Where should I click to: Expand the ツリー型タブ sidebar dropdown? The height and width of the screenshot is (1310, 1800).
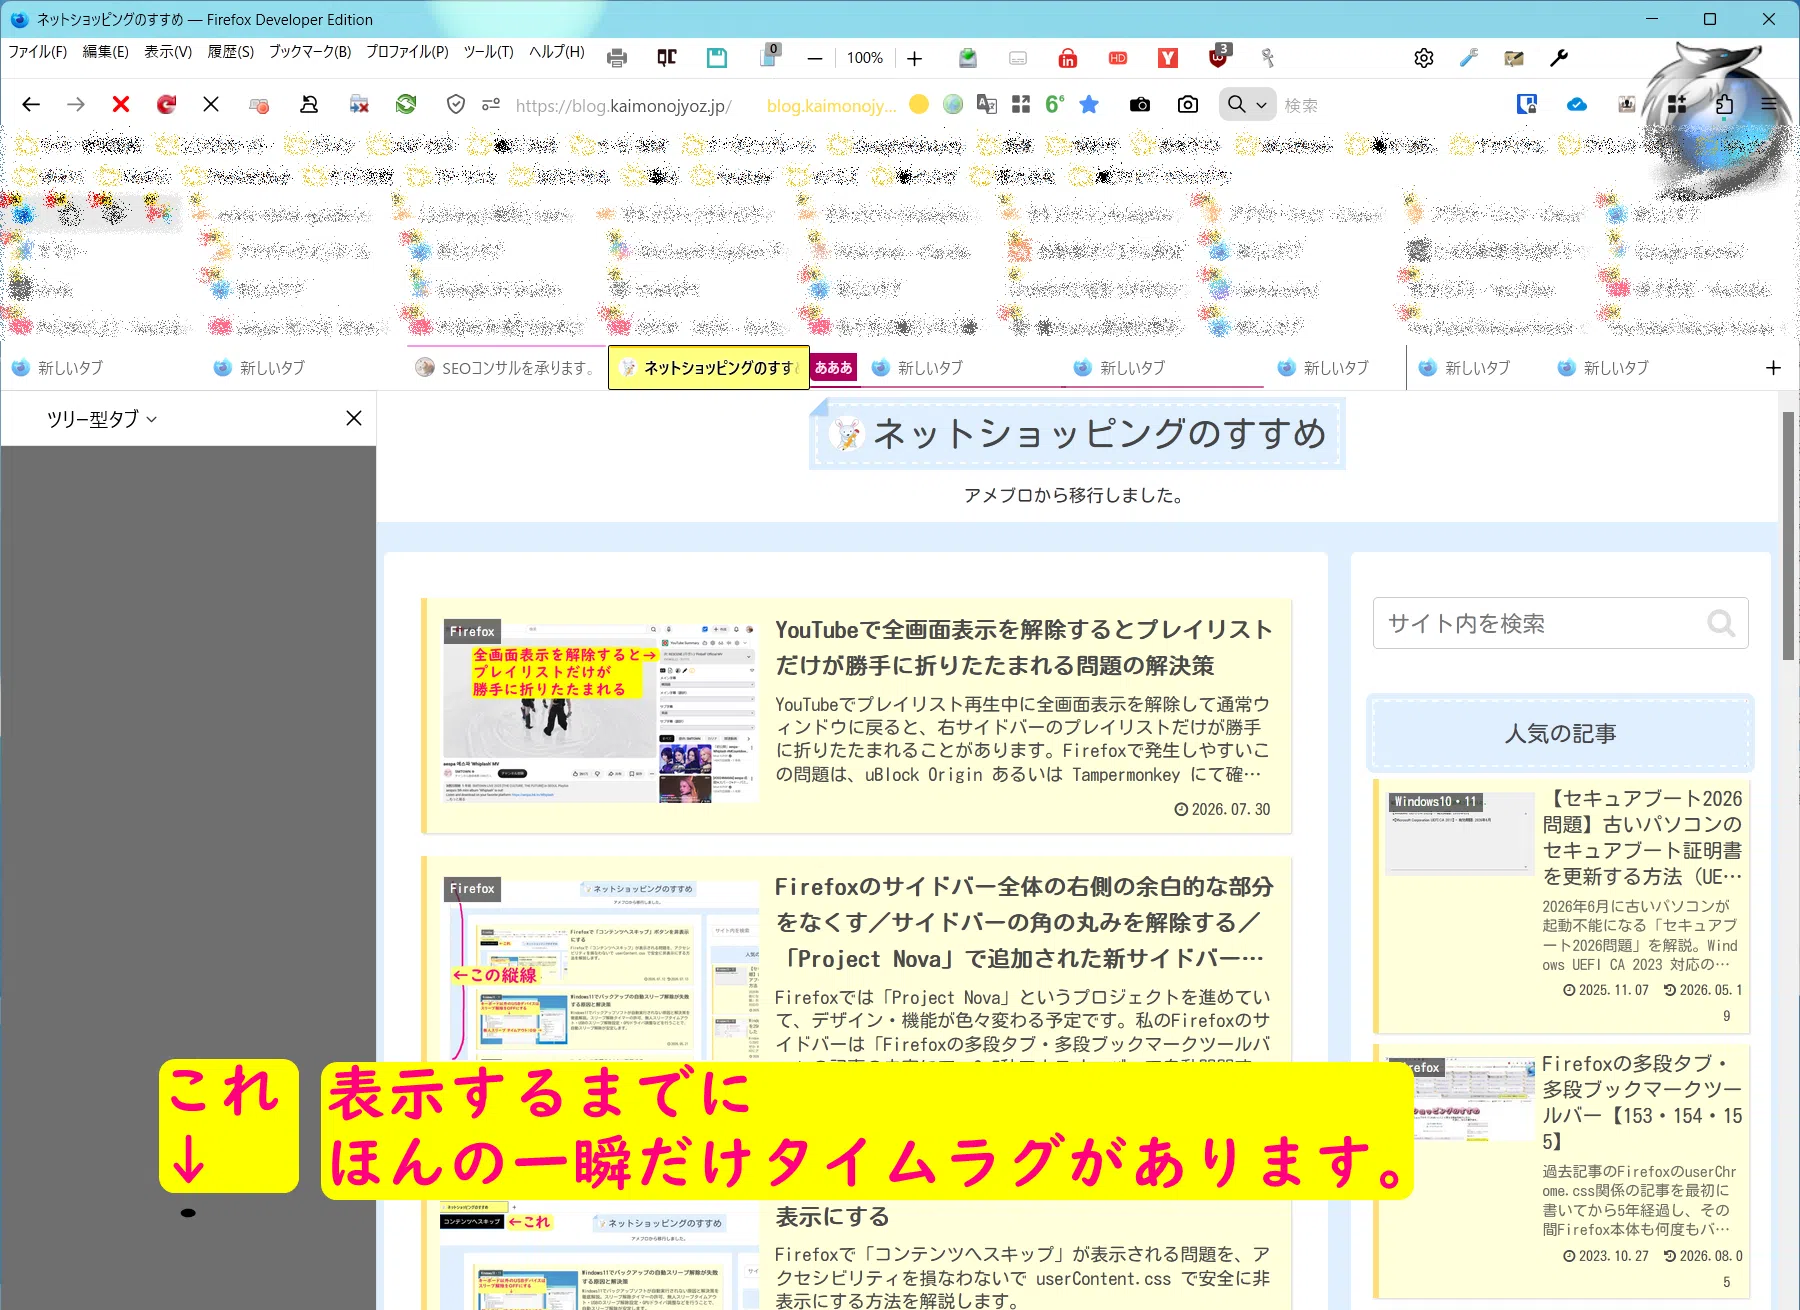tap(102, 419)
